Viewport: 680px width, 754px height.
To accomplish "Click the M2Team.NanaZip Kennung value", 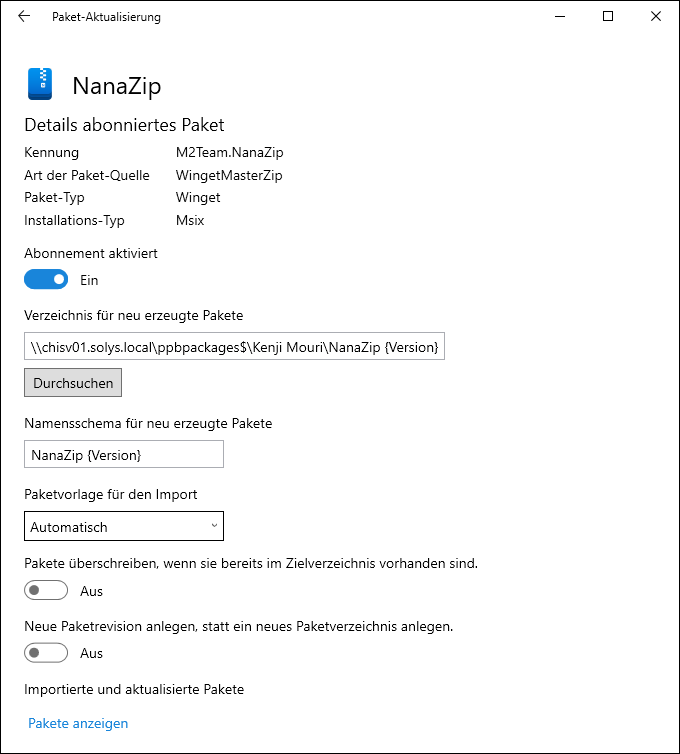I will click(x=229, y=153).
